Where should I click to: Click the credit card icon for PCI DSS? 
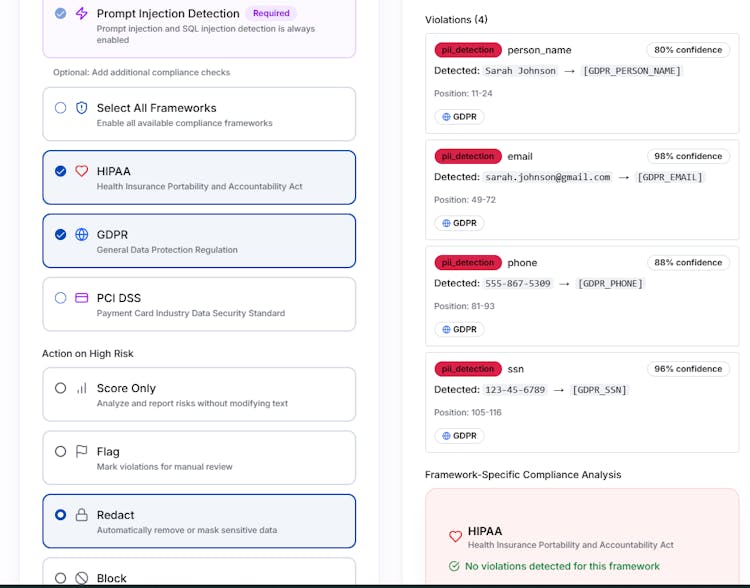pos(82,298)
